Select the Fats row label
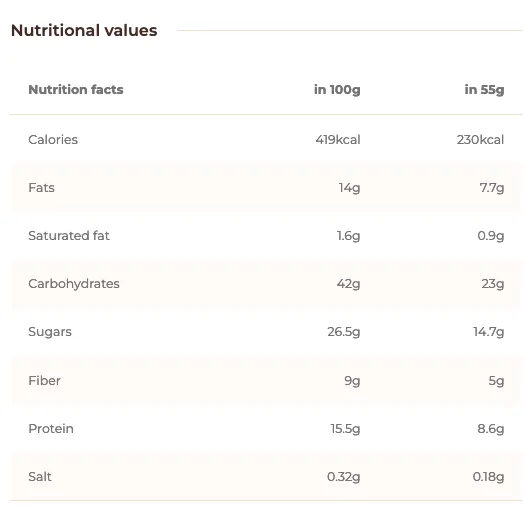Image resolution: width=524 pixels, height=524 pixels. coord(41,188)
